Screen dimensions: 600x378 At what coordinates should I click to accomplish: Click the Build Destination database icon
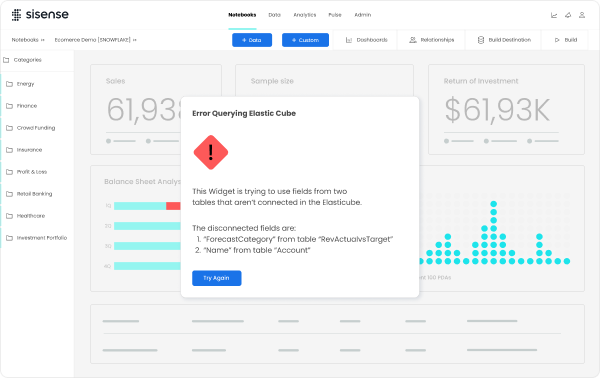coord(481,40)
